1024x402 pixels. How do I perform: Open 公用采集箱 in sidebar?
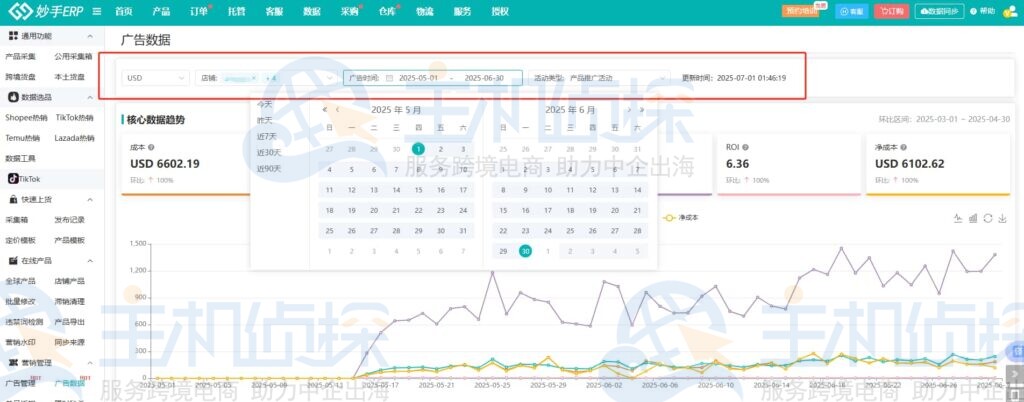73,57
